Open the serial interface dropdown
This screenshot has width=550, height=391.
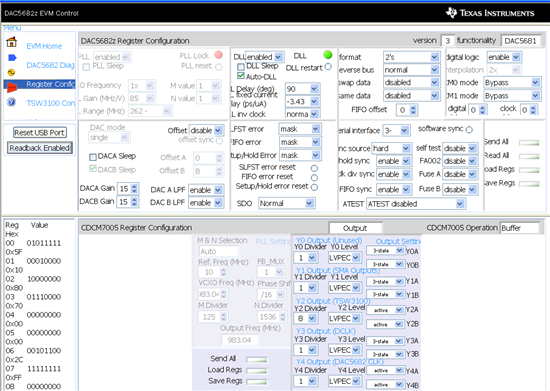(396, 131)
